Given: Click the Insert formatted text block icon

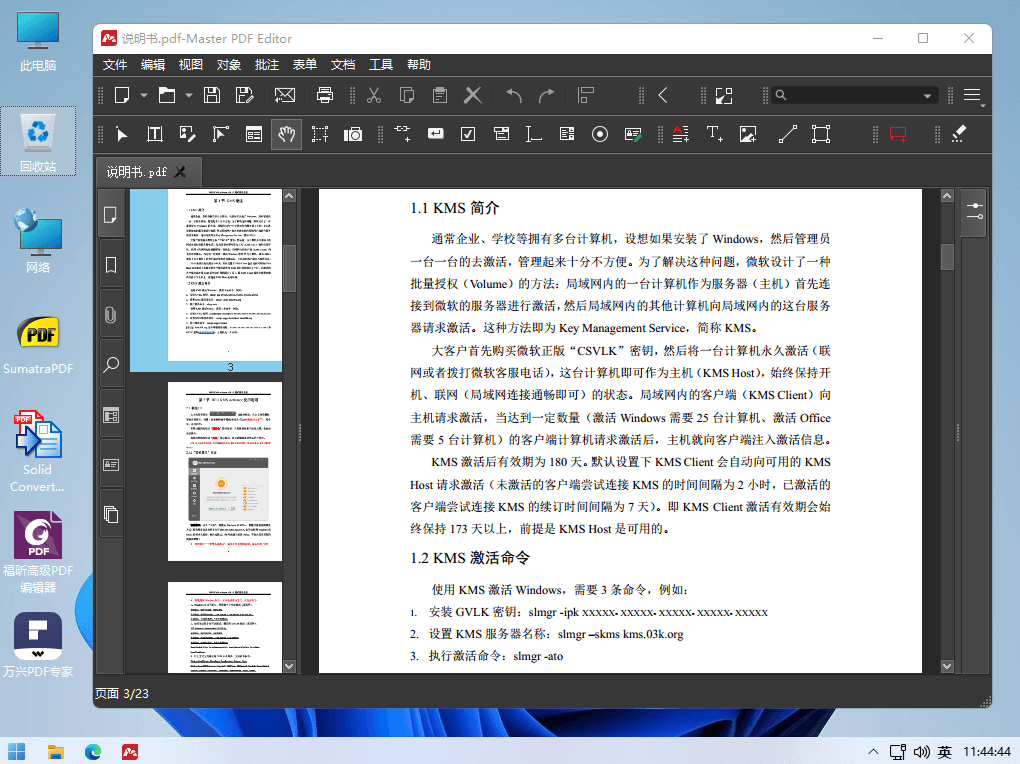Looking at the screenshot, I should (681, 134).
